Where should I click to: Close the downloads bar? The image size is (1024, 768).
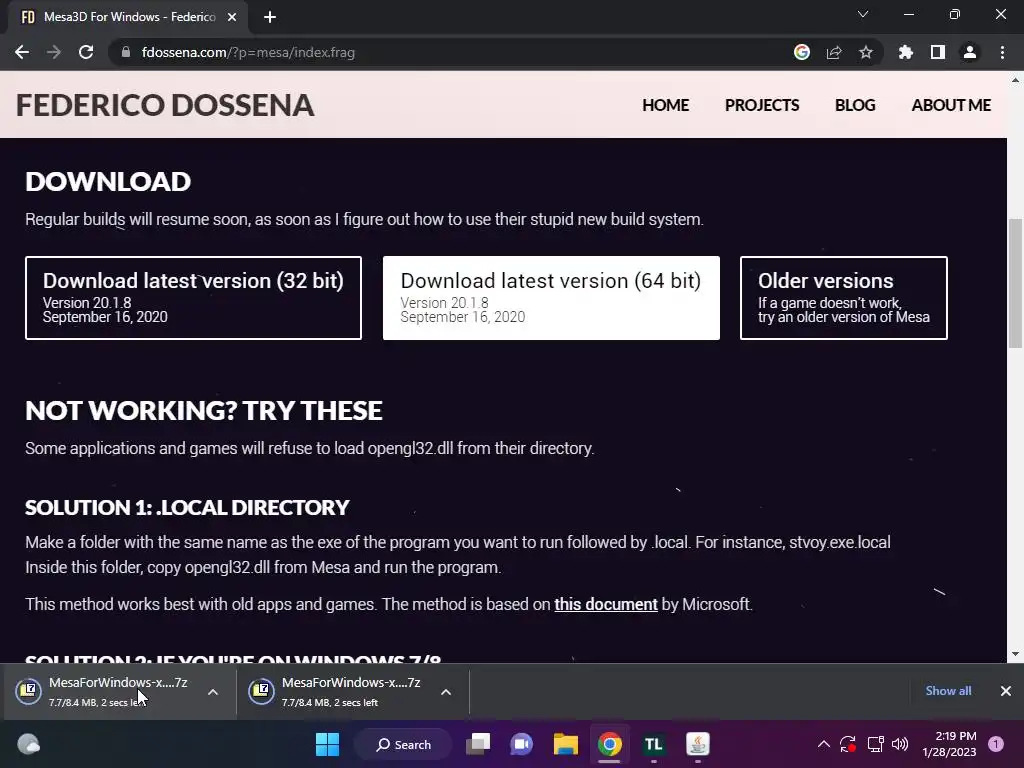[1006, 691]
